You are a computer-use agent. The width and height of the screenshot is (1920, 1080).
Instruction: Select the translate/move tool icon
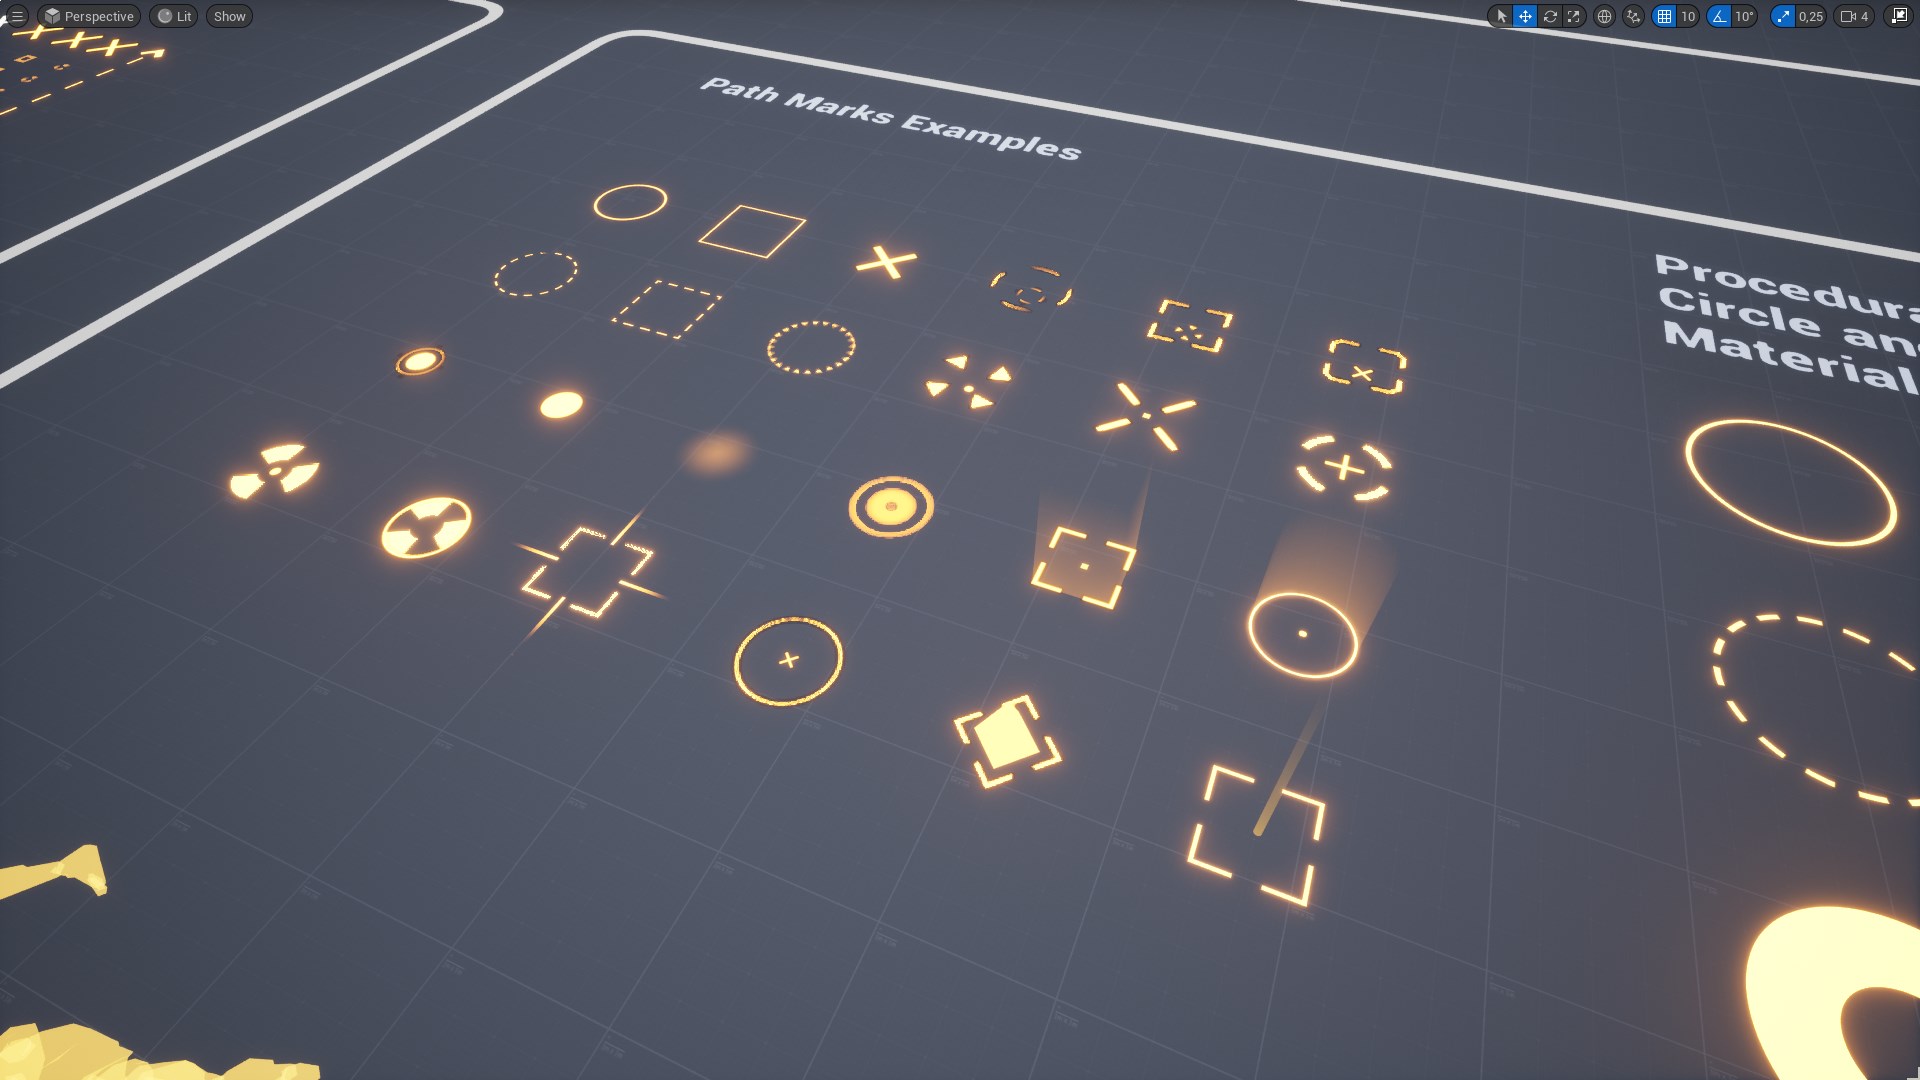(x=1524, y=16)
